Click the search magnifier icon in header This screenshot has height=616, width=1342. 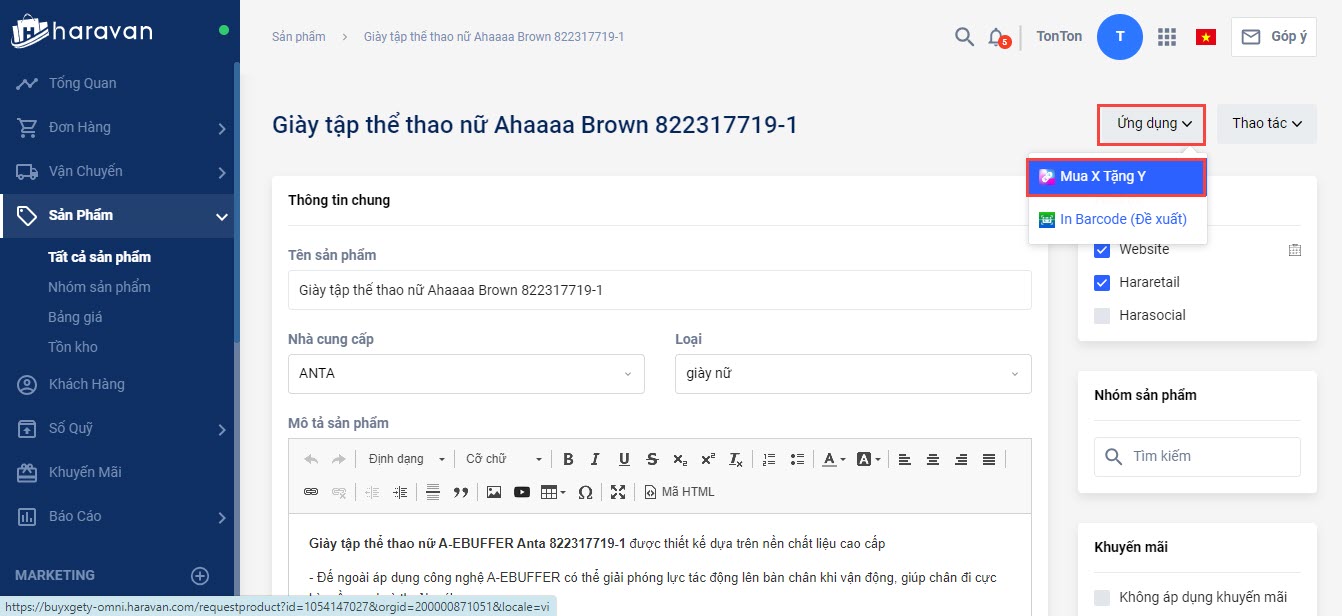point(964,37)
